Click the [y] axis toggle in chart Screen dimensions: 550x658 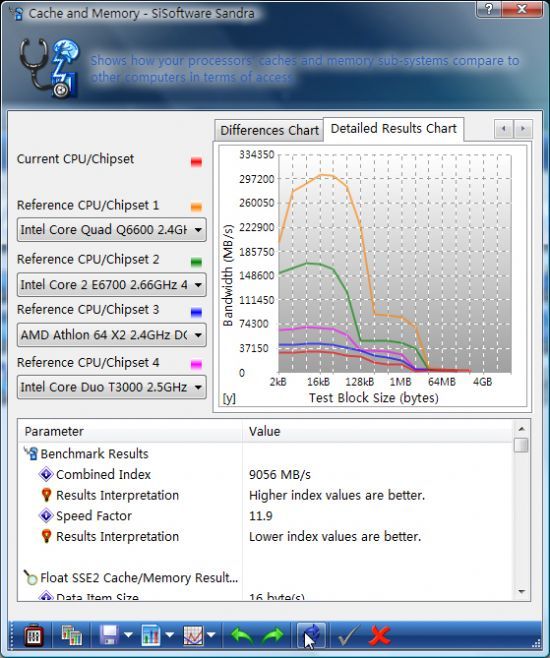tap(229, 398)
